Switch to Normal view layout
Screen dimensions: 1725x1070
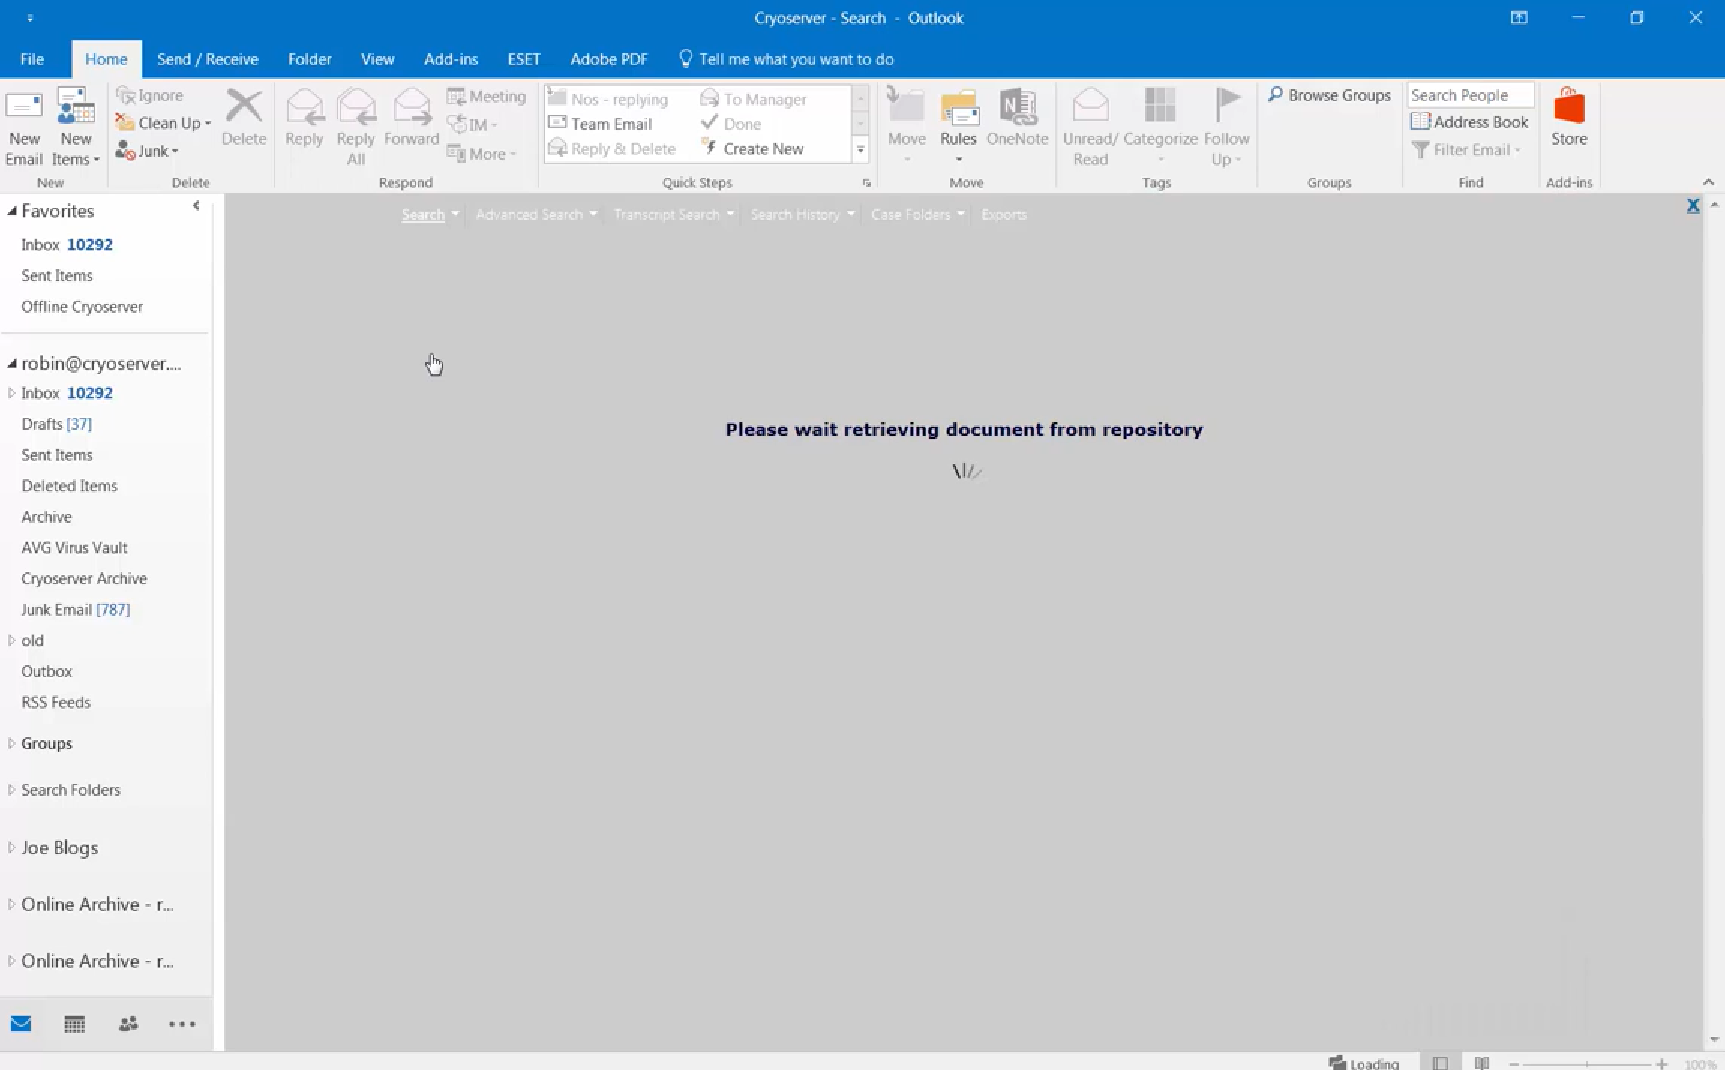[1440, 1063]
